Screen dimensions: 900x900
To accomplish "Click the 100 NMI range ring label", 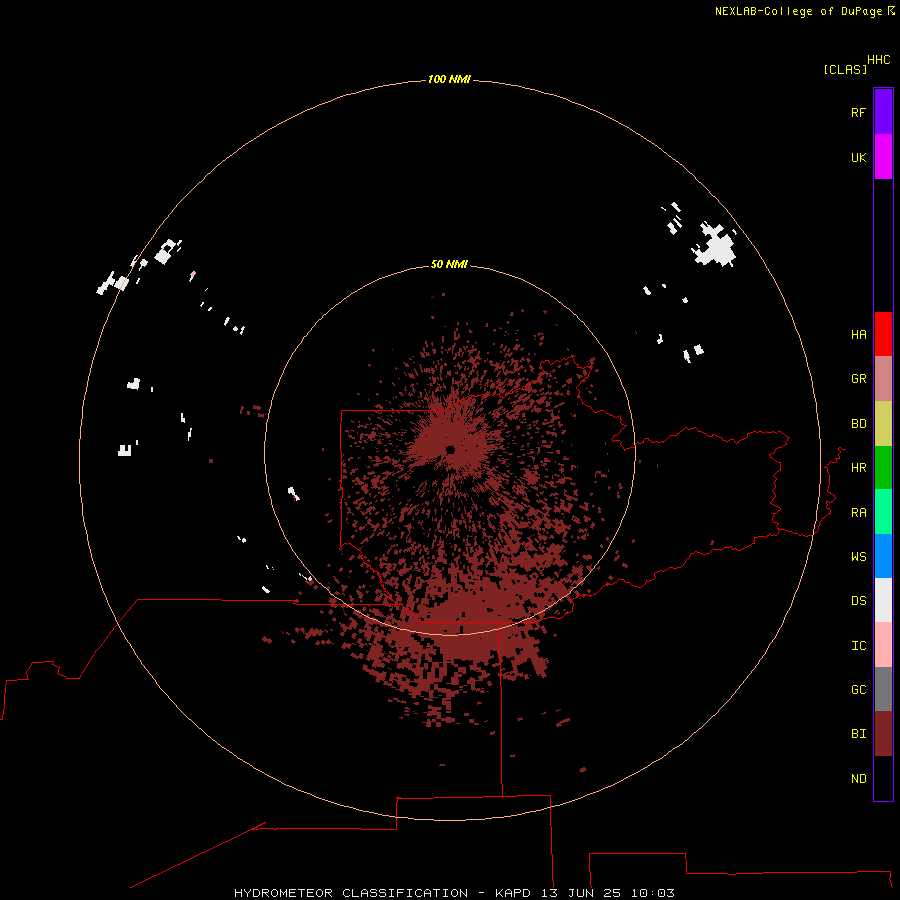I will 449,79.
